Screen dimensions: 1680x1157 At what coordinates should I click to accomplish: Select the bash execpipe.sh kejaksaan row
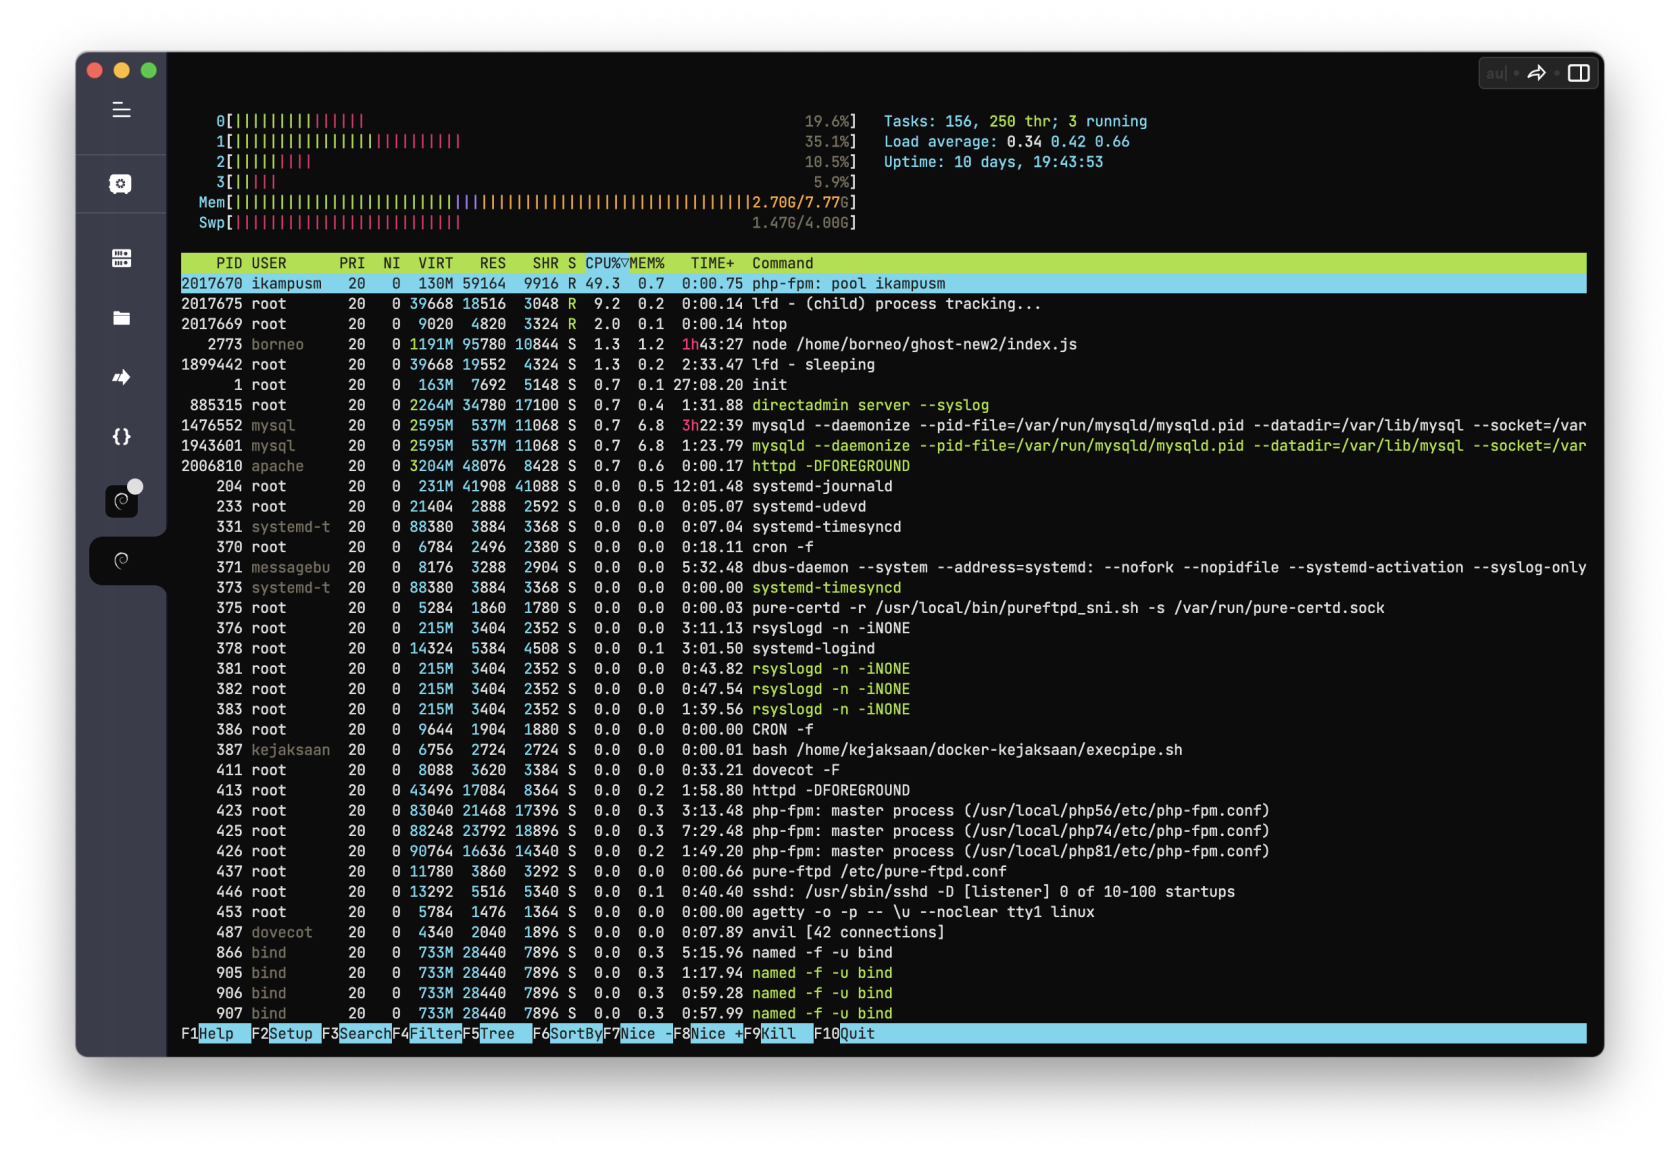tap(883, 750)
